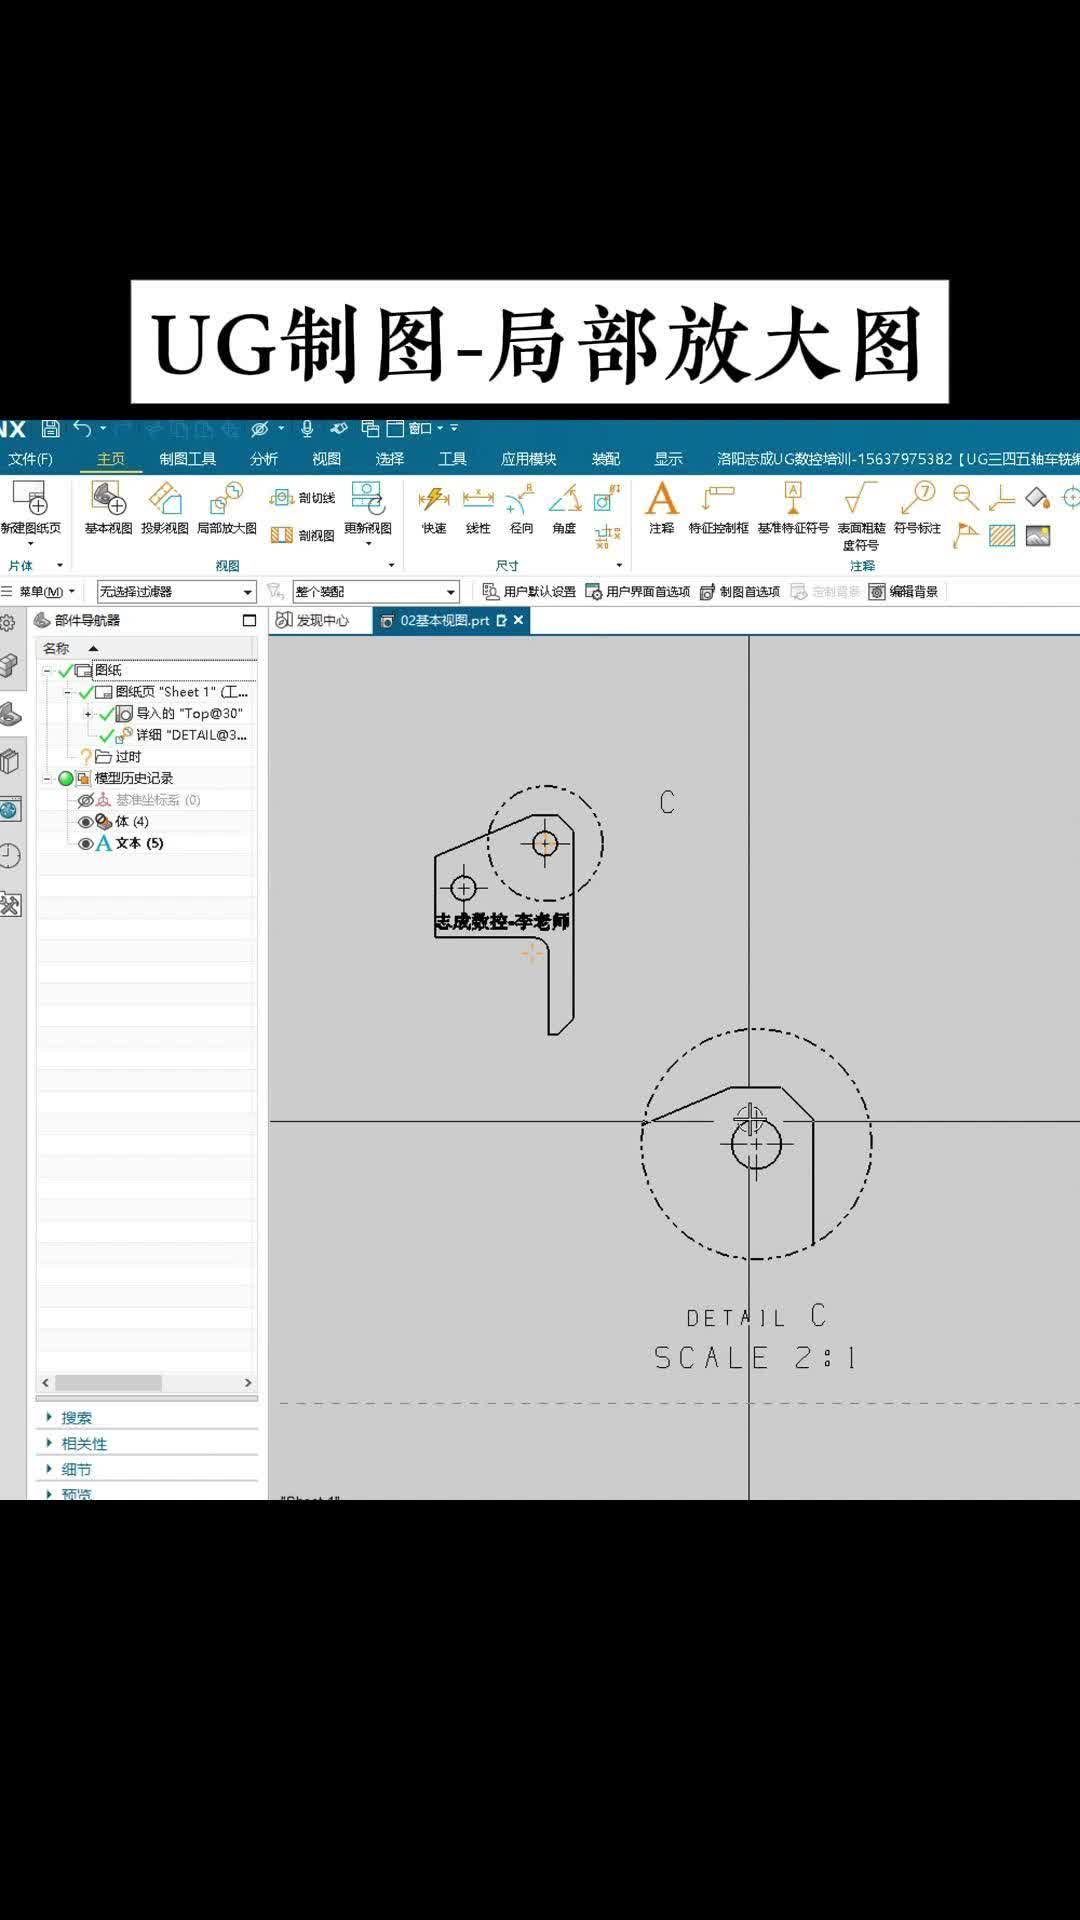
Task: Click the 剖切线 section line tool
Action: pos(303,497)
